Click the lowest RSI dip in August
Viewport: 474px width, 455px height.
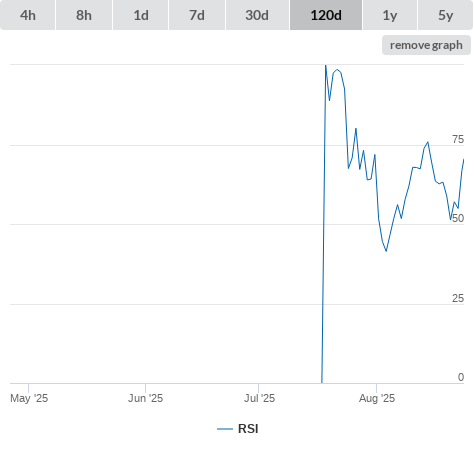click(x=386, y=251)
